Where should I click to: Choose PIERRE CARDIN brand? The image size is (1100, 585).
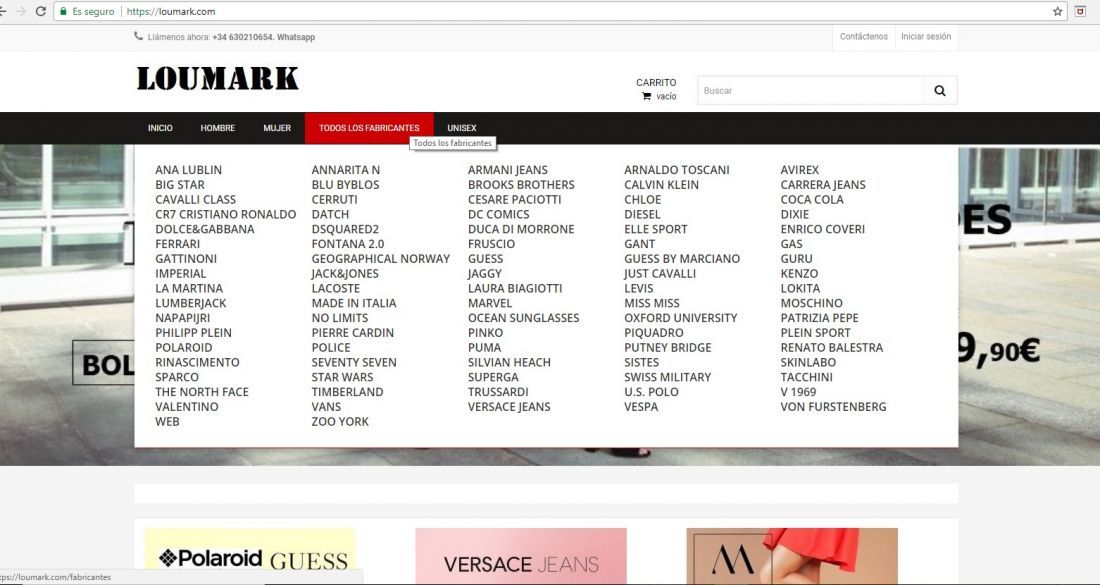[x=353, y=332]
